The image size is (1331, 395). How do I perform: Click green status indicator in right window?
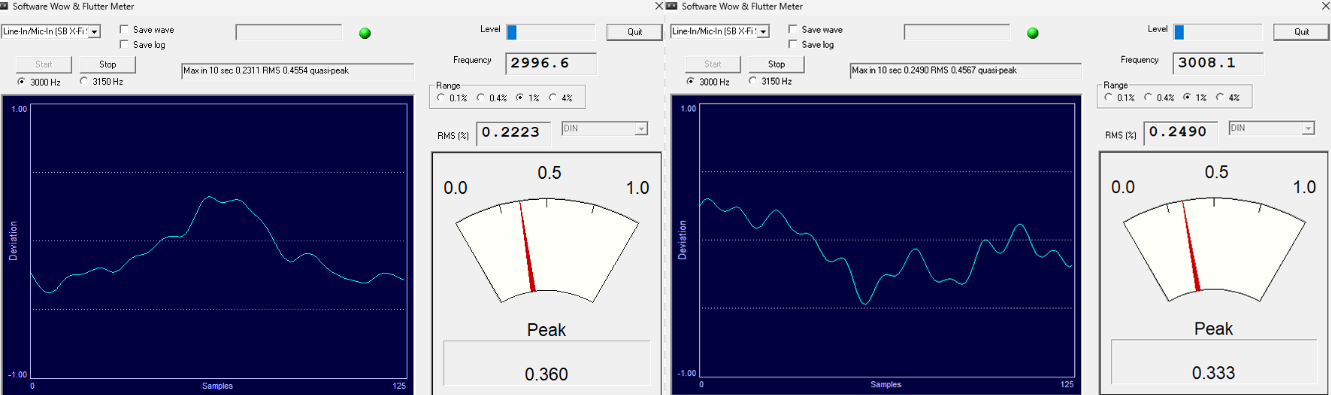click(1033, 33)
